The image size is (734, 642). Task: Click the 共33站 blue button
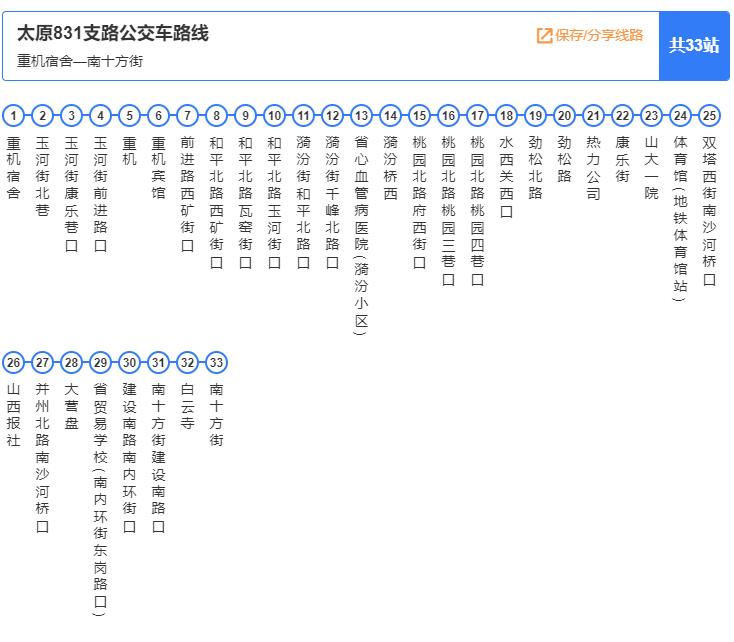(694, 45)
